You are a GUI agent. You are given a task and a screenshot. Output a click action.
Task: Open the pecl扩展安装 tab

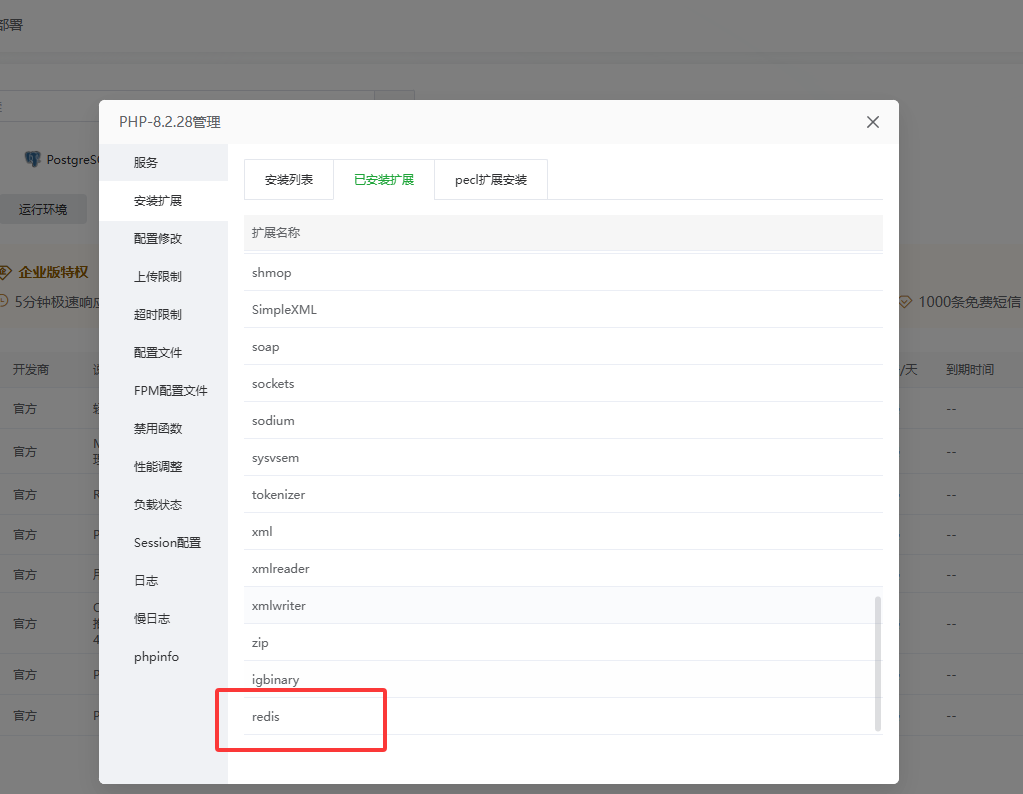[491, 180]
